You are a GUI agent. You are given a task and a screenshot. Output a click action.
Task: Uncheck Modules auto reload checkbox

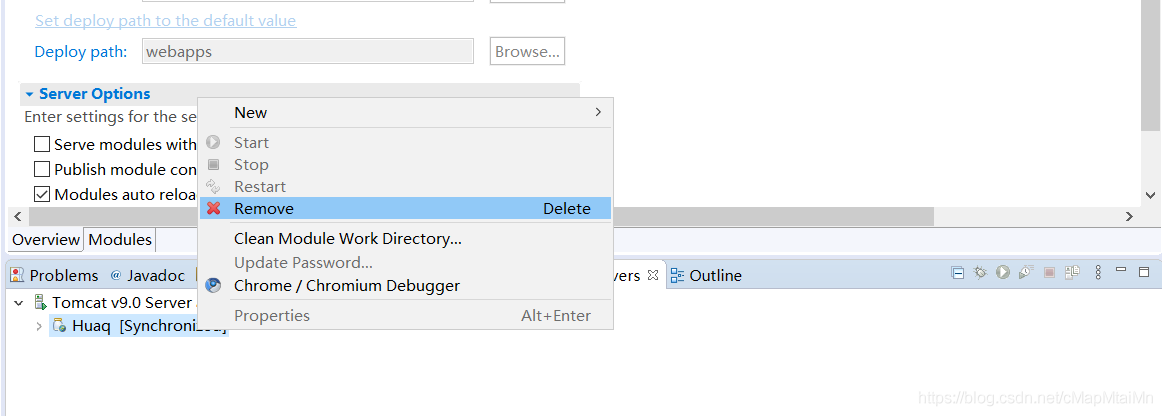[42, 195]
